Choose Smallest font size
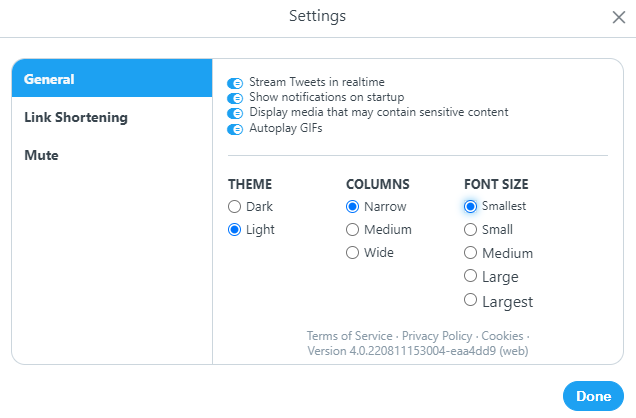Screen dimensions: 636x418 [x=471, y=206]
